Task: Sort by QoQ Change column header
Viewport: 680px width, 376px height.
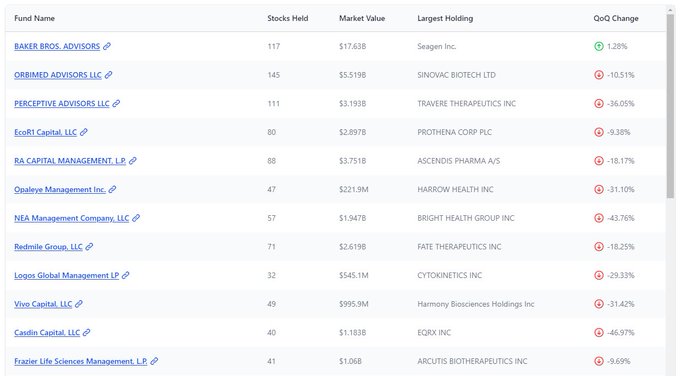Action: (x=616, y=18)
